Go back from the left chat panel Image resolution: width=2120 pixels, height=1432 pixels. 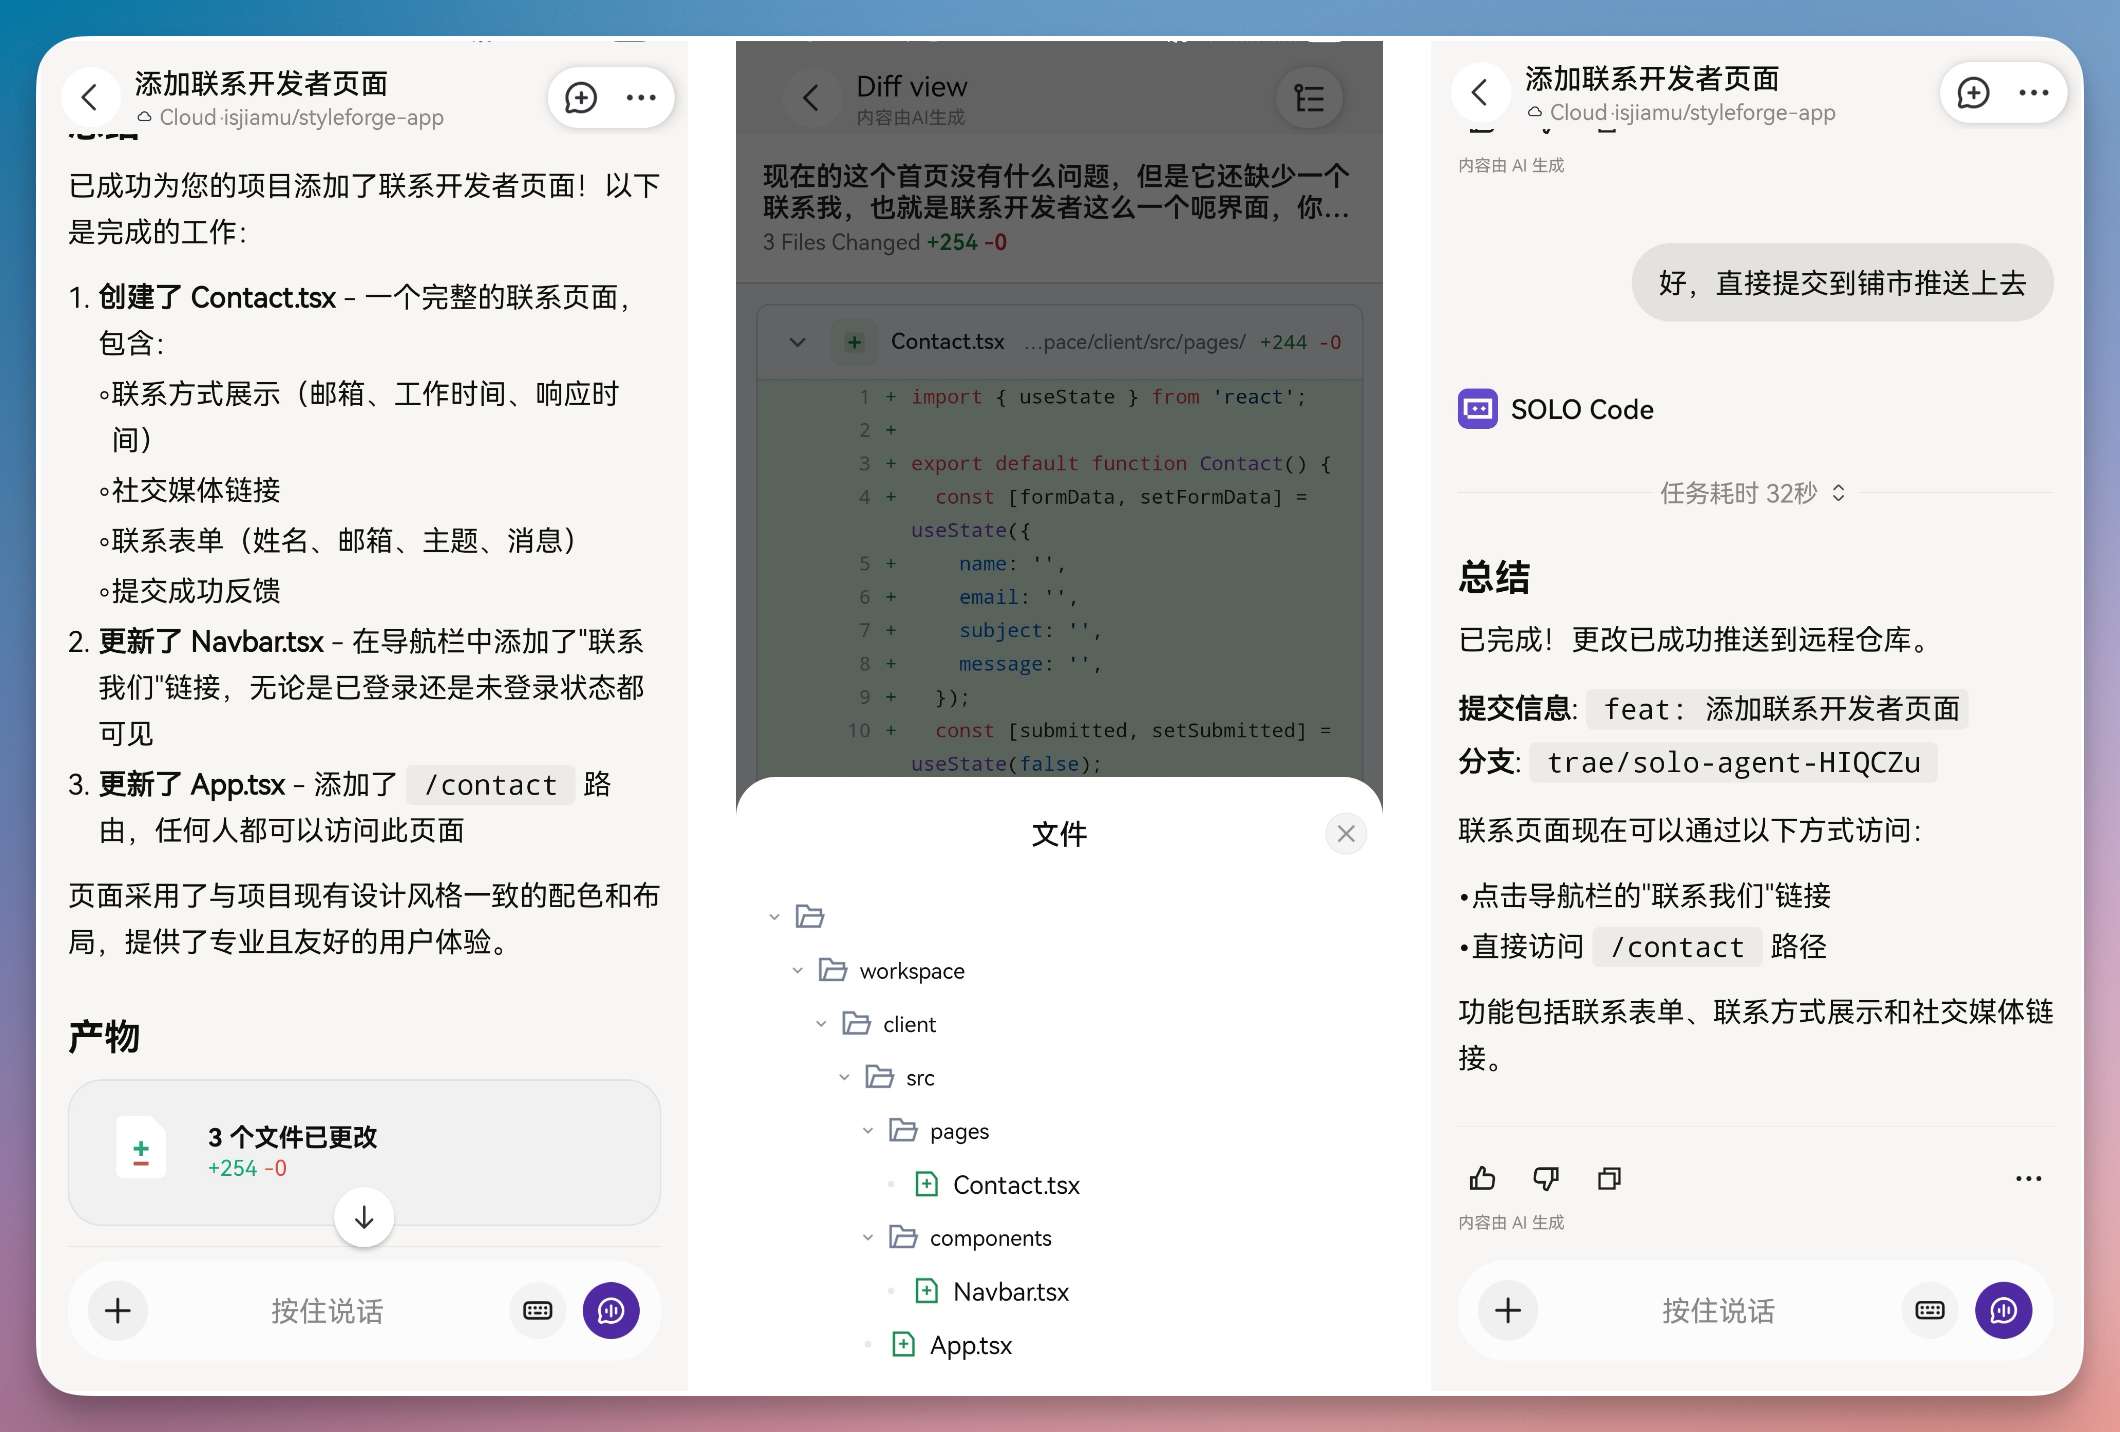tap(90, 98)
